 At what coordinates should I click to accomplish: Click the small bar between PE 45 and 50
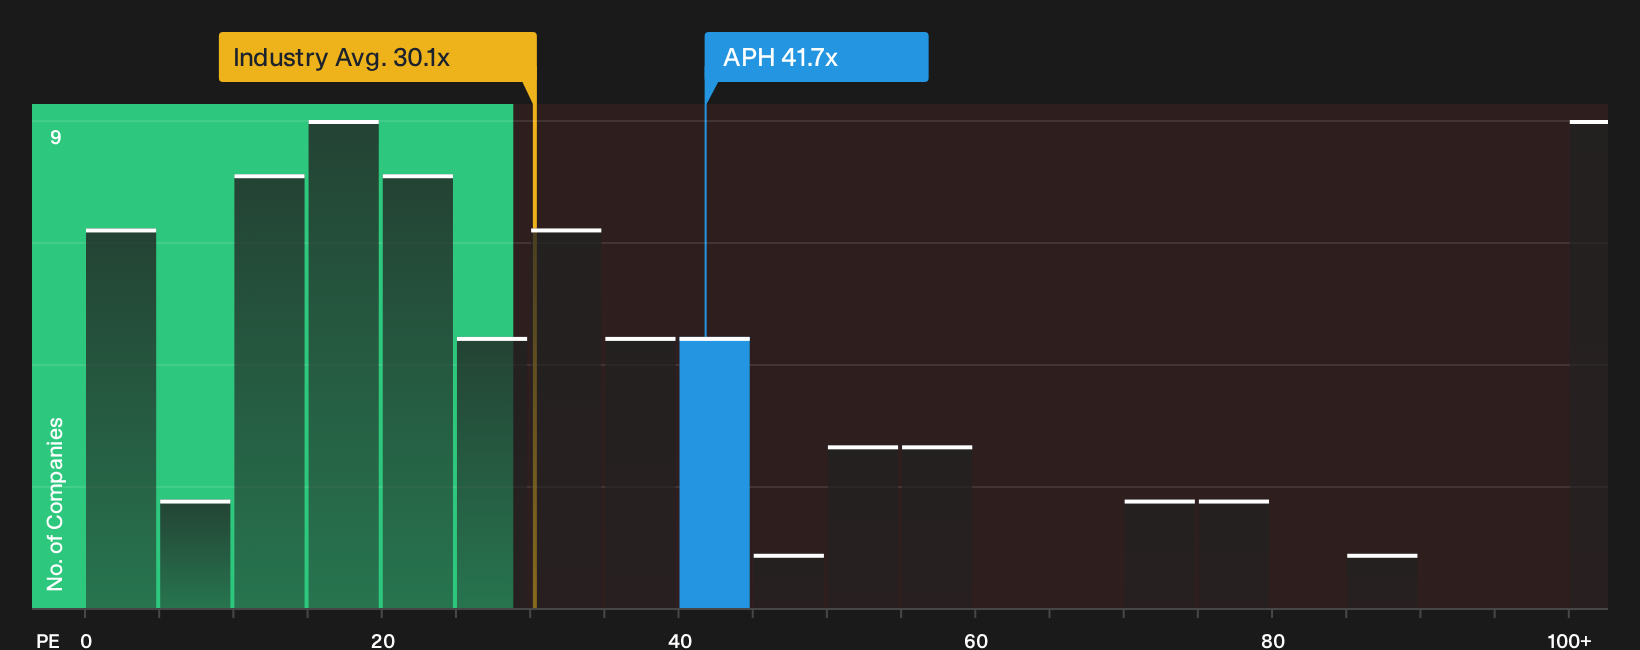pos(789,581)
